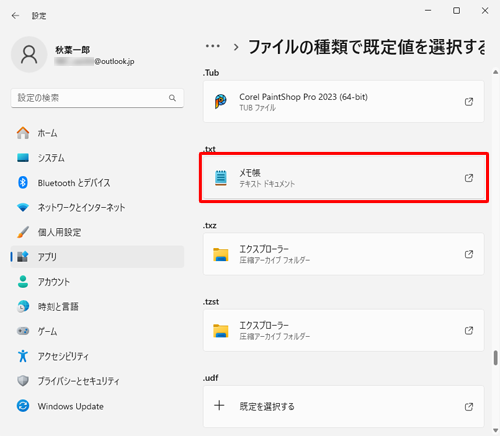Click external link icon for .txz エクスプローラー
The image size is (500, 436).
pyautogui.click(x=469, y=254)
